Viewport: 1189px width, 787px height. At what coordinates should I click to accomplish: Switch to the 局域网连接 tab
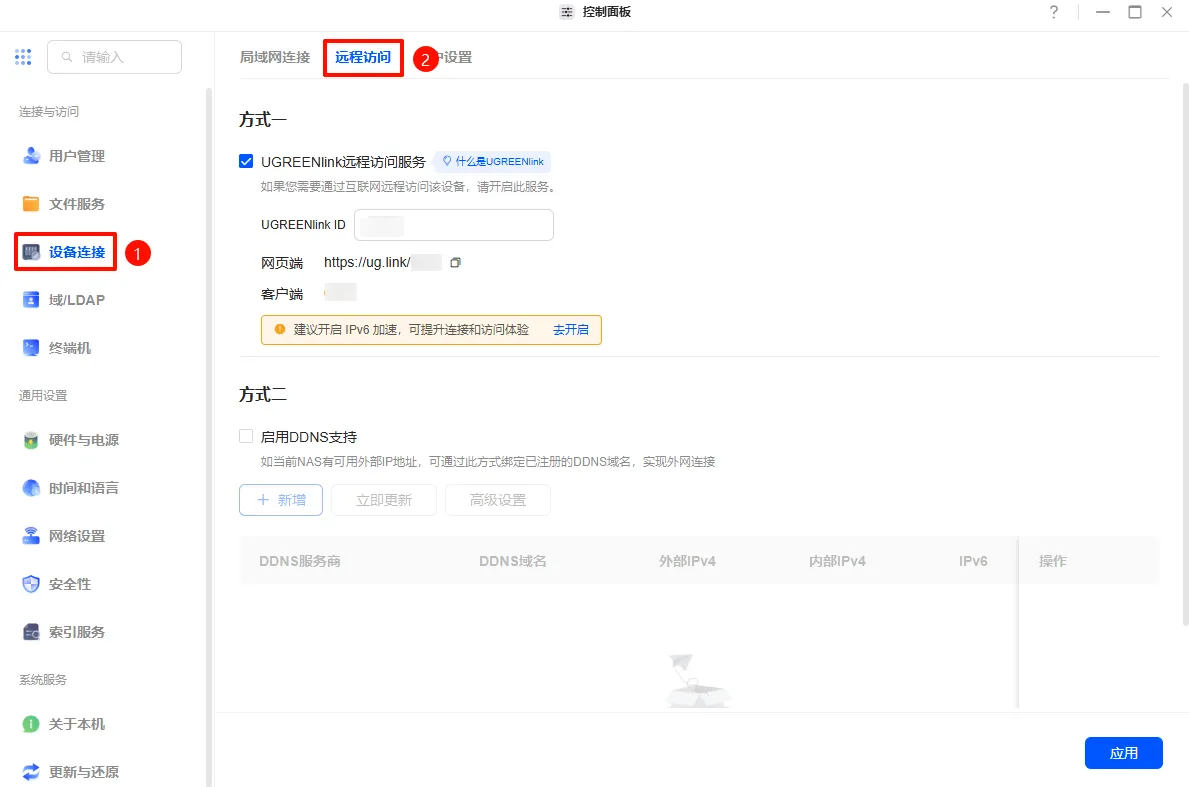(x=275, y=57)
